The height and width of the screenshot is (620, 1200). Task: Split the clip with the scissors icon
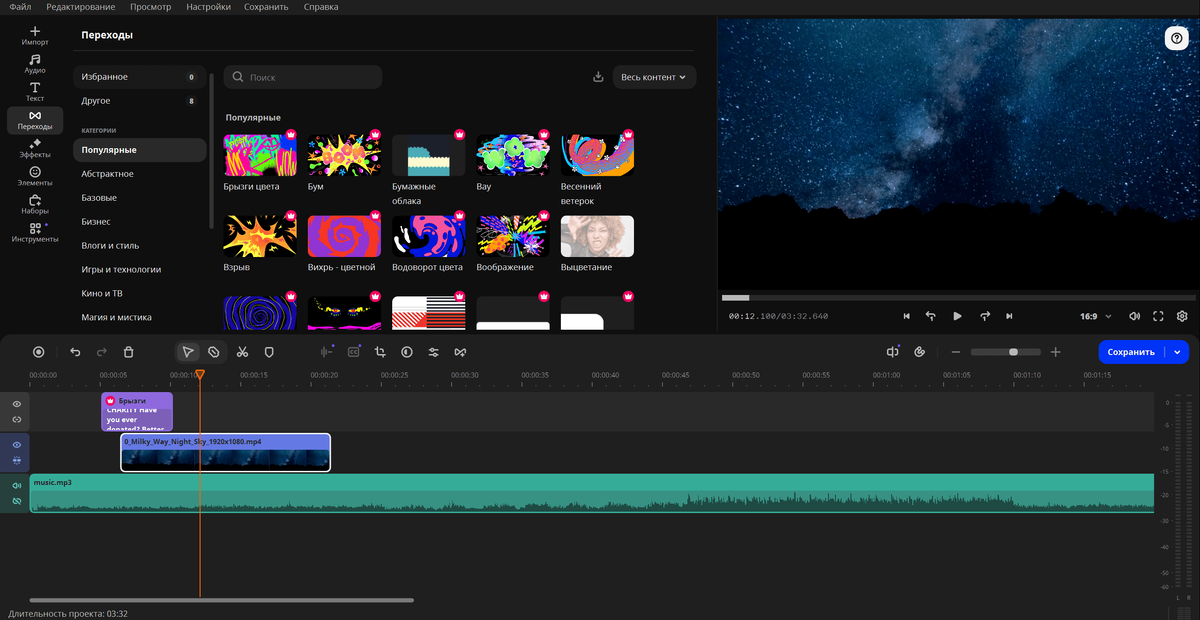(242, 352)
